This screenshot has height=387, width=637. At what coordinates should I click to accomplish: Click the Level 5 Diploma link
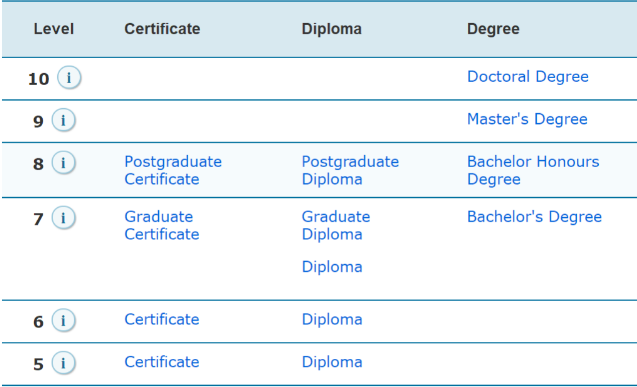point(332,362)
